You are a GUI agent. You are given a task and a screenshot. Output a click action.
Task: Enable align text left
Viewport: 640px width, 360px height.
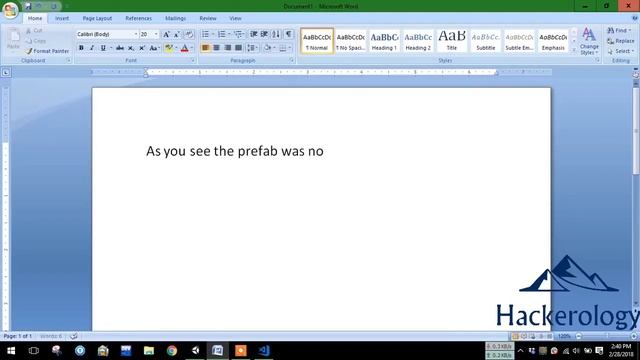pyautogui.click(x=205, y=48)
